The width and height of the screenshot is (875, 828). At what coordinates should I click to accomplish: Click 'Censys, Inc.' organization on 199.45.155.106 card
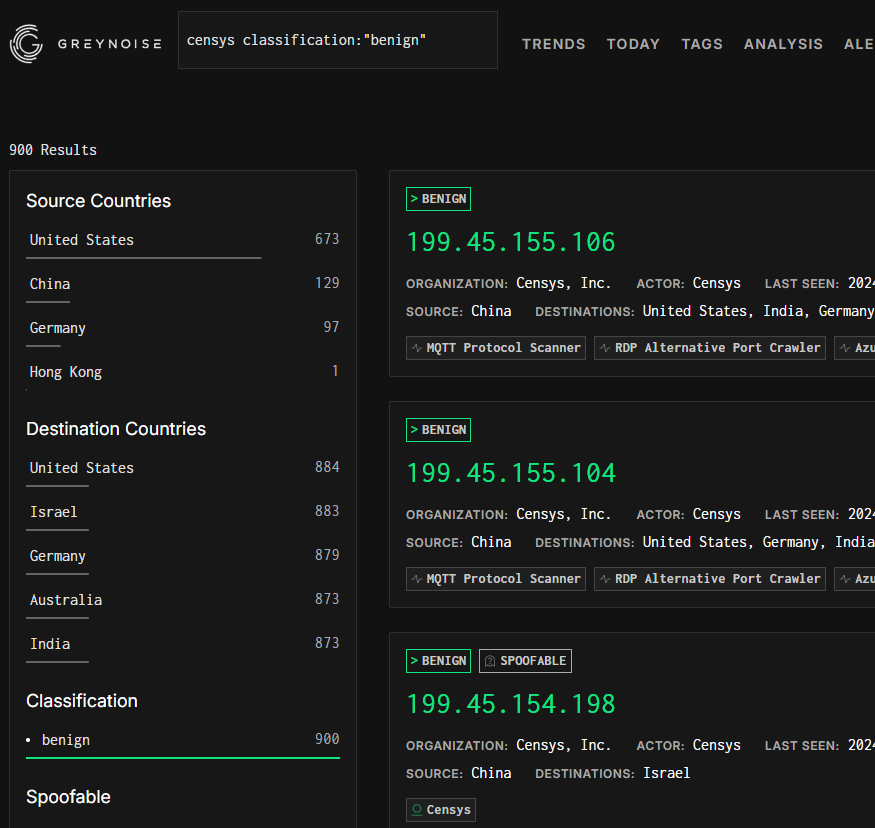[563, 283]
